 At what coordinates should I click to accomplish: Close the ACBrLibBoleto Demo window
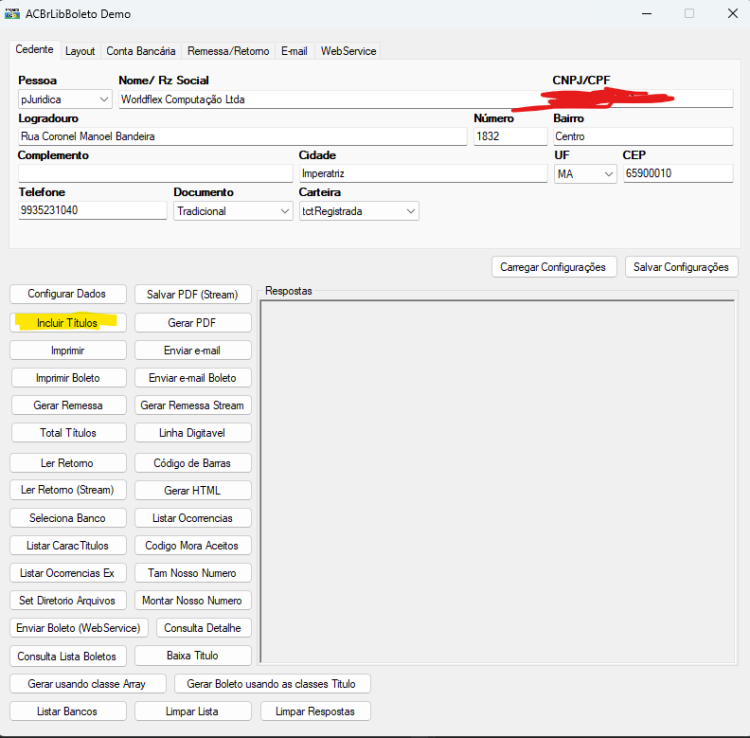pyautogui.click(x=732, y=13)
